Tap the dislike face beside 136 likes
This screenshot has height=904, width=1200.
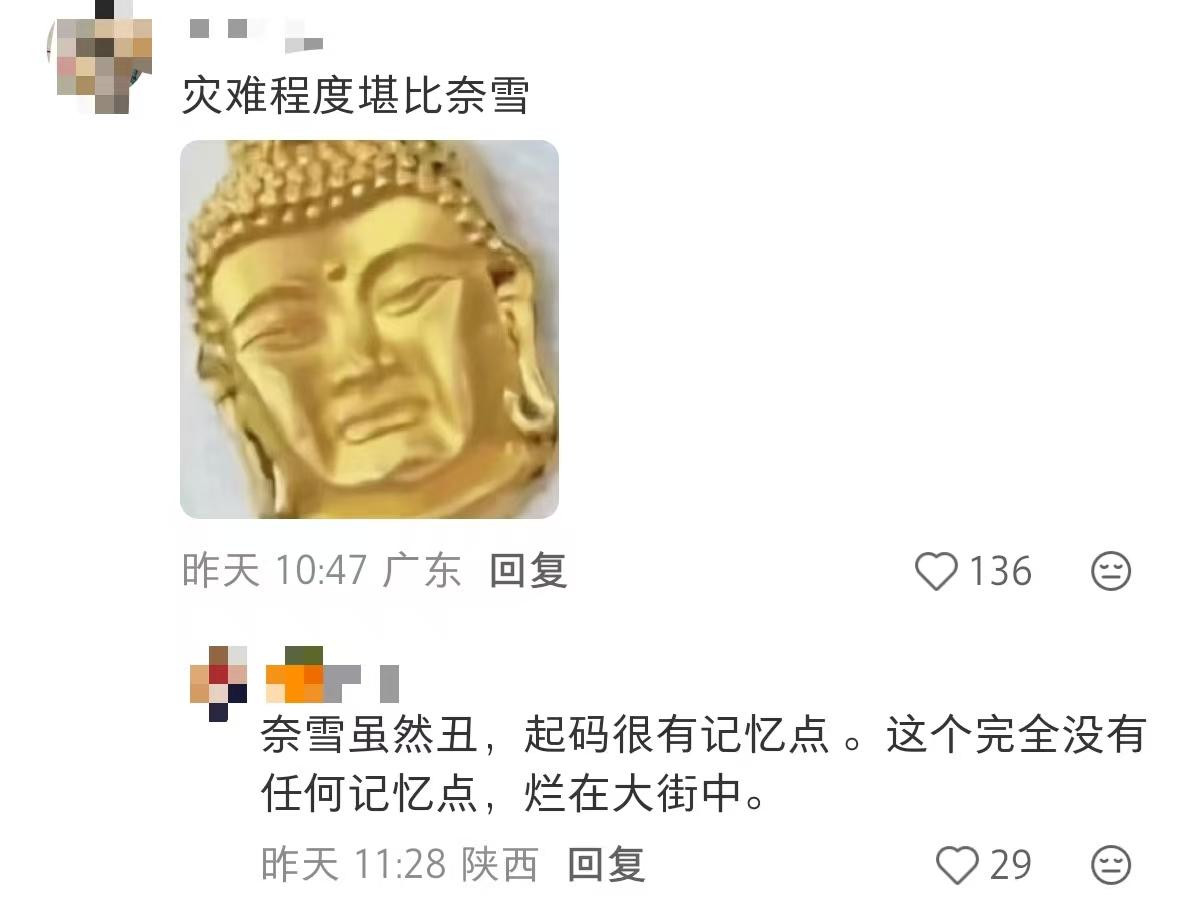(1110, 572)
